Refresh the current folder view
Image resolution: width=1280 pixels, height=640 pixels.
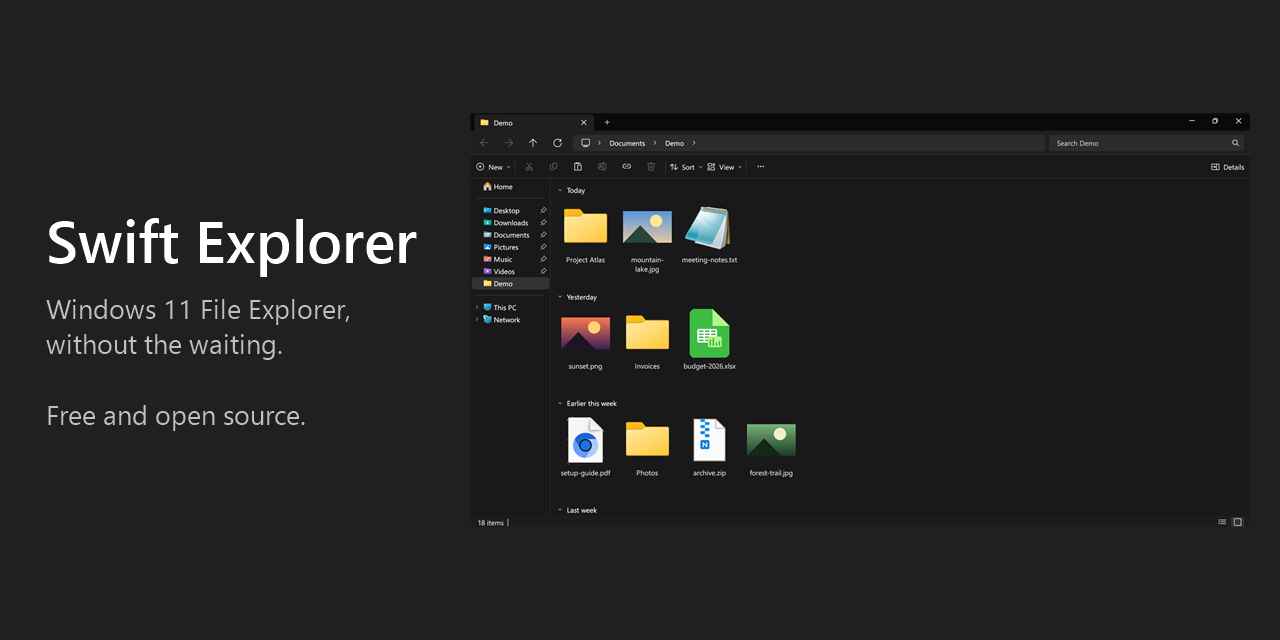click(x=557, y=143)
